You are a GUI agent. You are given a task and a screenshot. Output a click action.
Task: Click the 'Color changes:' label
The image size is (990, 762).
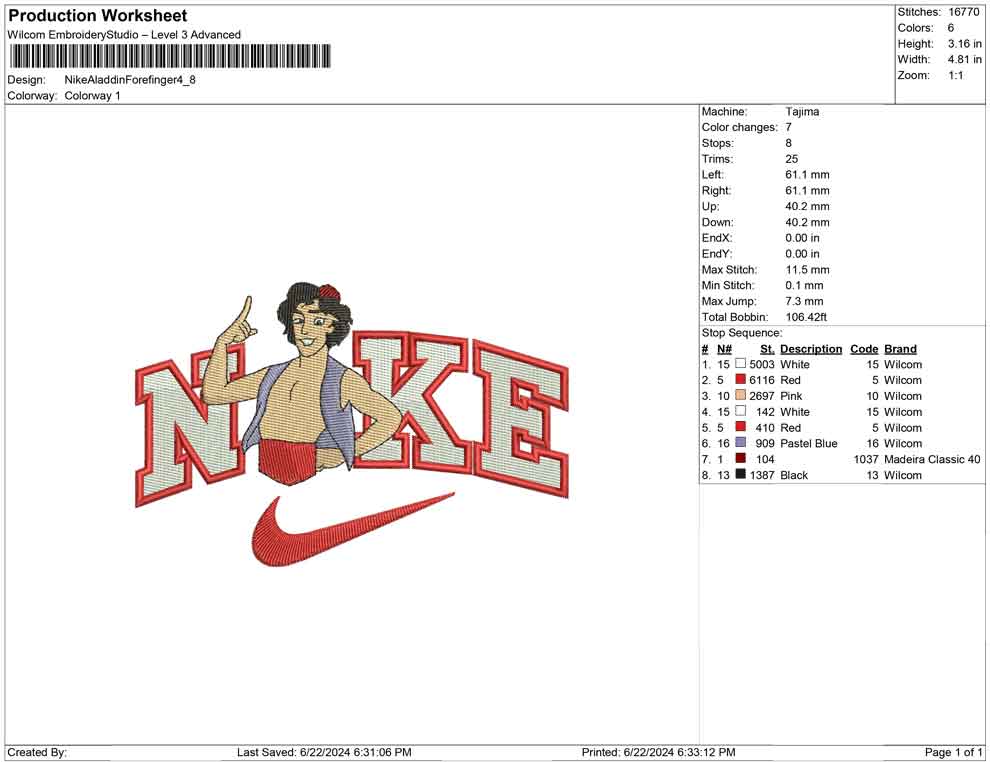pos(739,128)
